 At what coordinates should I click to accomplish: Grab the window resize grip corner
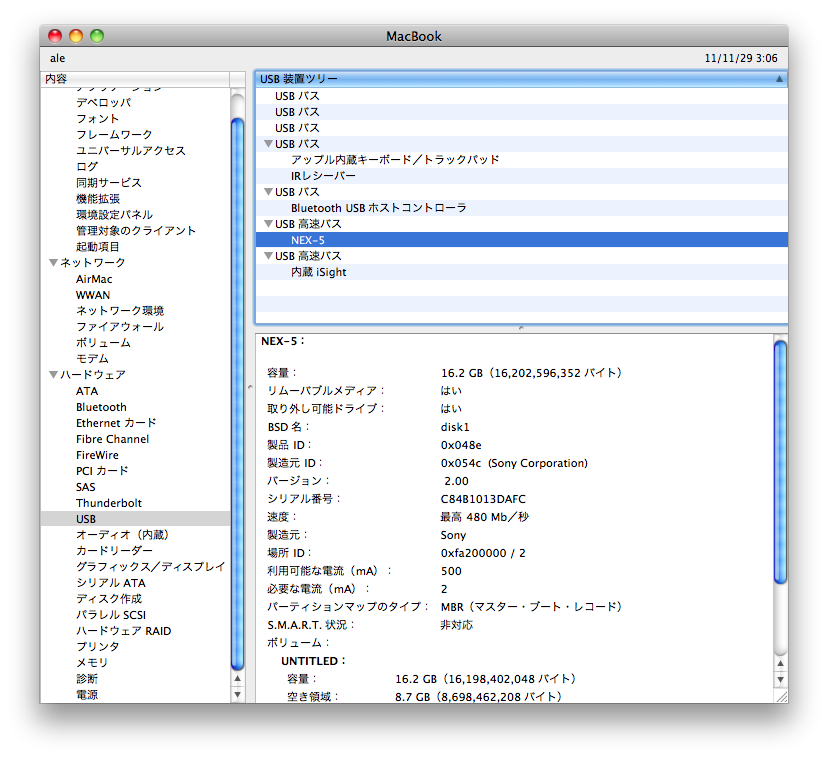click(x=780, y=696)
